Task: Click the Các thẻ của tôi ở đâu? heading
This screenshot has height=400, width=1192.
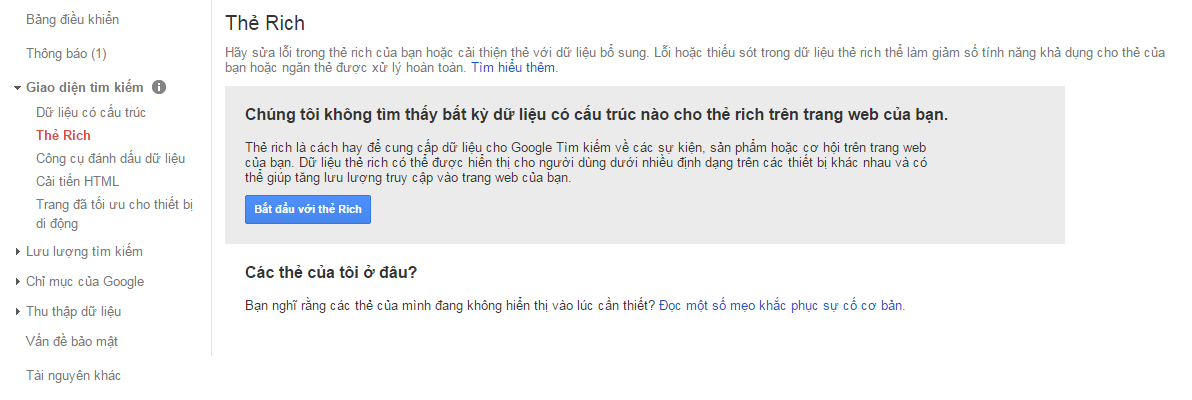Action: point(331,272)
